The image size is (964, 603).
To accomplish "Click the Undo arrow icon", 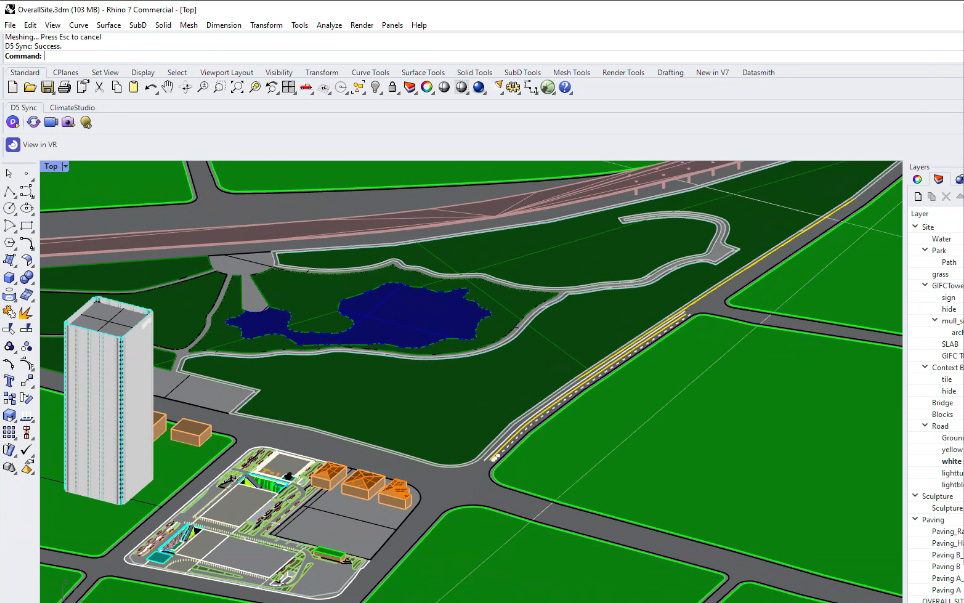I will 151,88.
